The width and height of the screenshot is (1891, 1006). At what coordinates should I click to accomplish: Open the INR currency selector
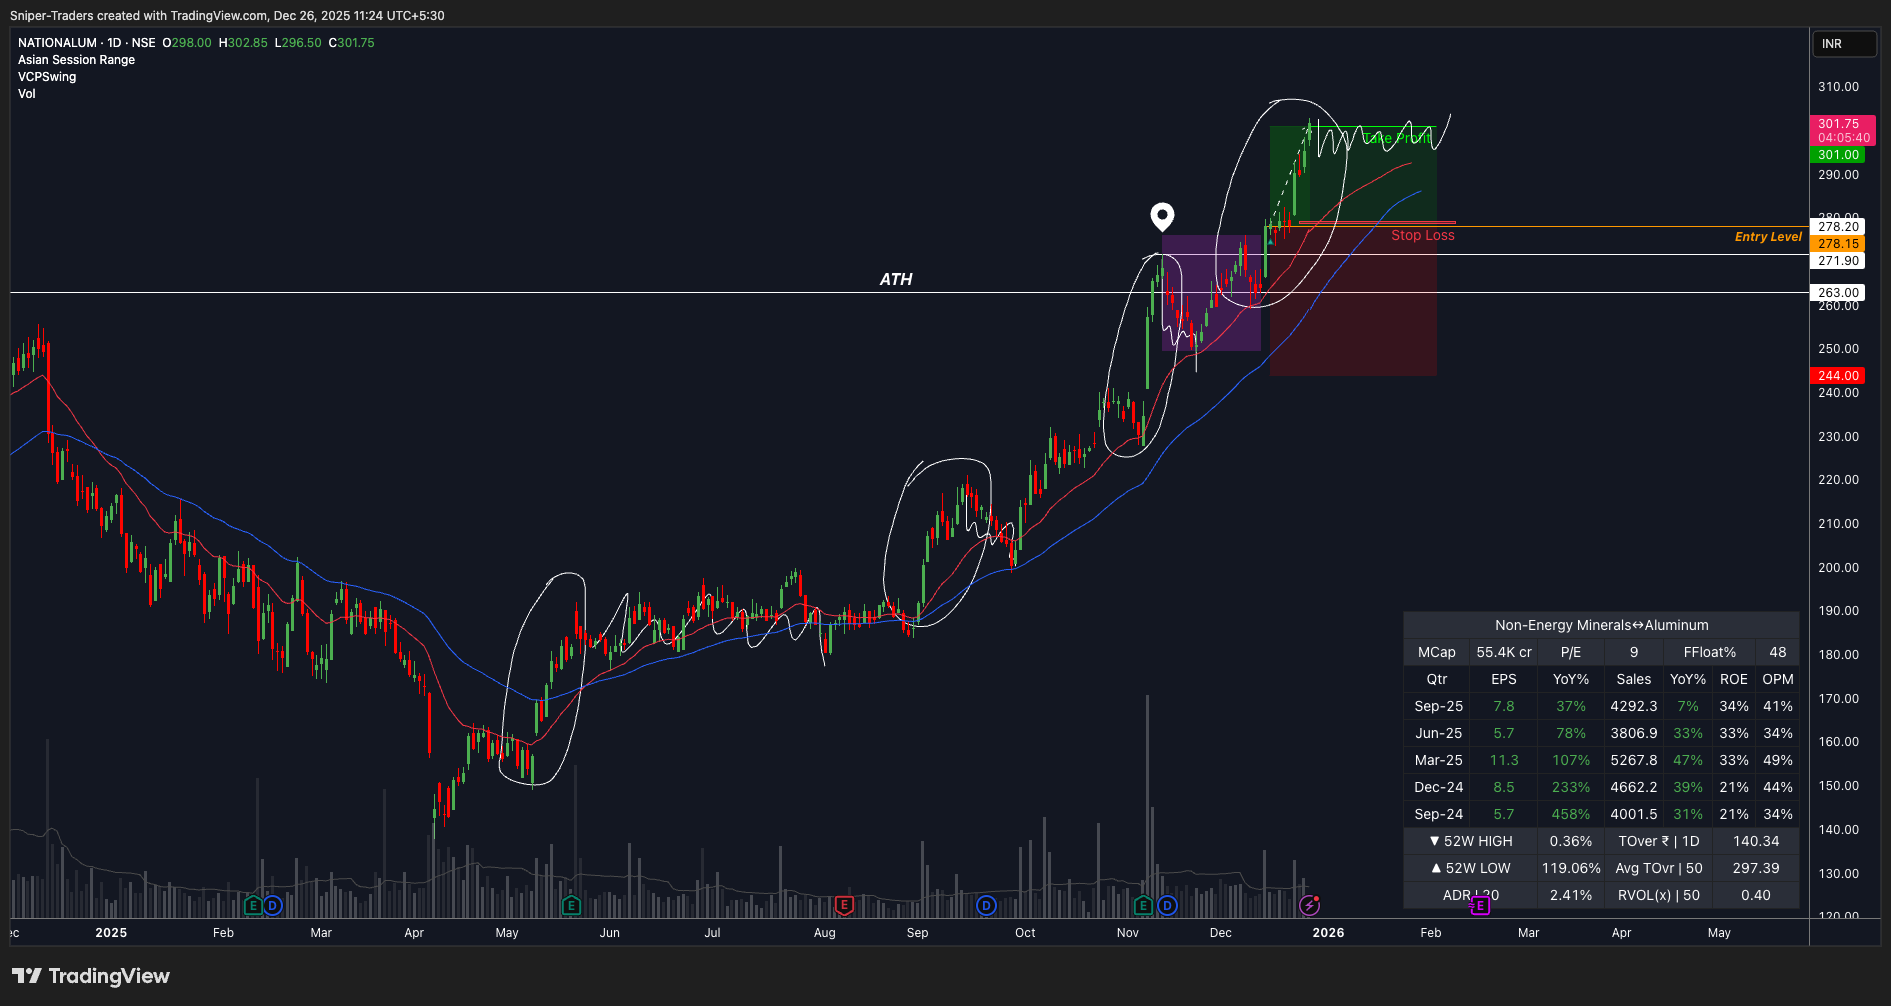click(1844, 44)
